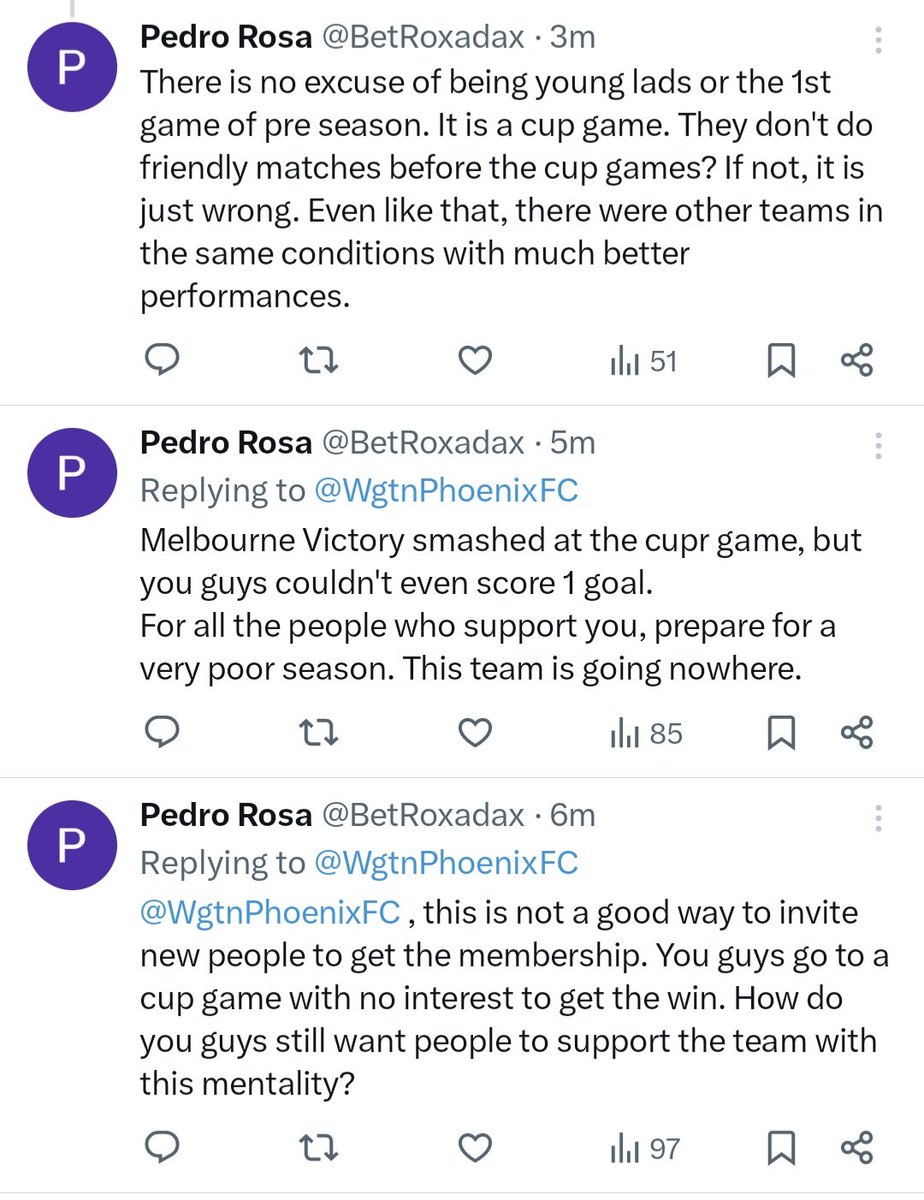Bookmark the tweet with 51 views
Viewport: 924px width, 1200px height.
[x=781, y=361]
